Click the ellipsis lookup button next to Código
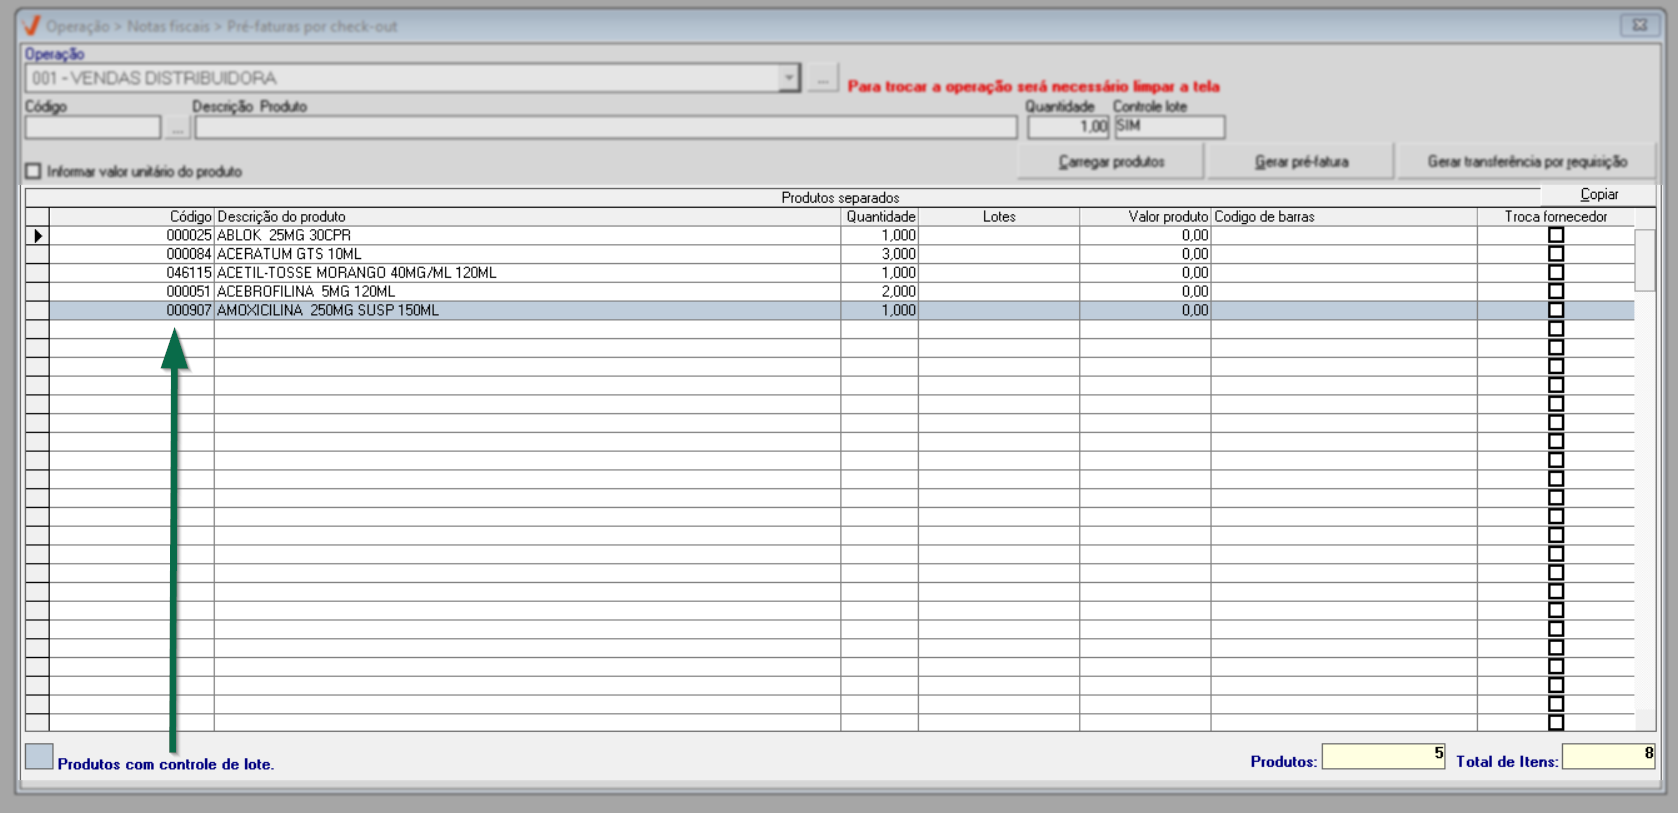Screen dimensions: 1678x813 [177, 128]
